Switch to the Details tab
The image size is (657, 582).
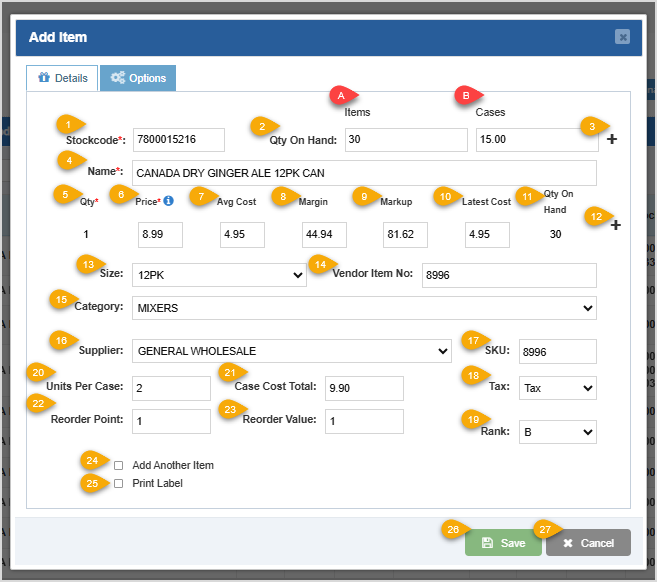tap(62, 78)
